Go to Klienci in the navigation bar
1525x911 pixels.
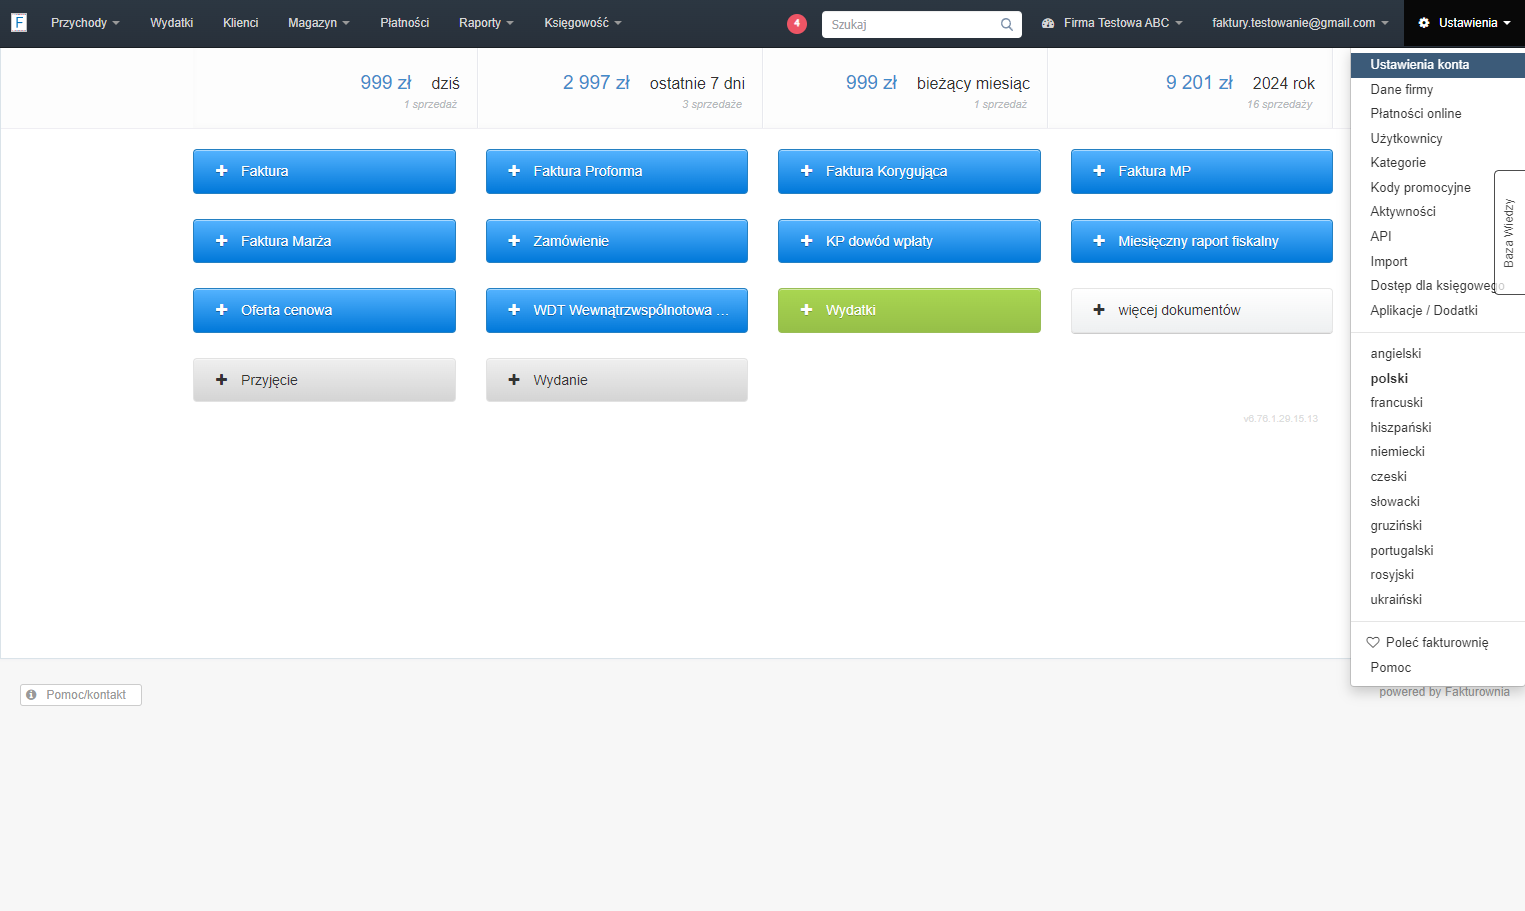click(241, 23)
